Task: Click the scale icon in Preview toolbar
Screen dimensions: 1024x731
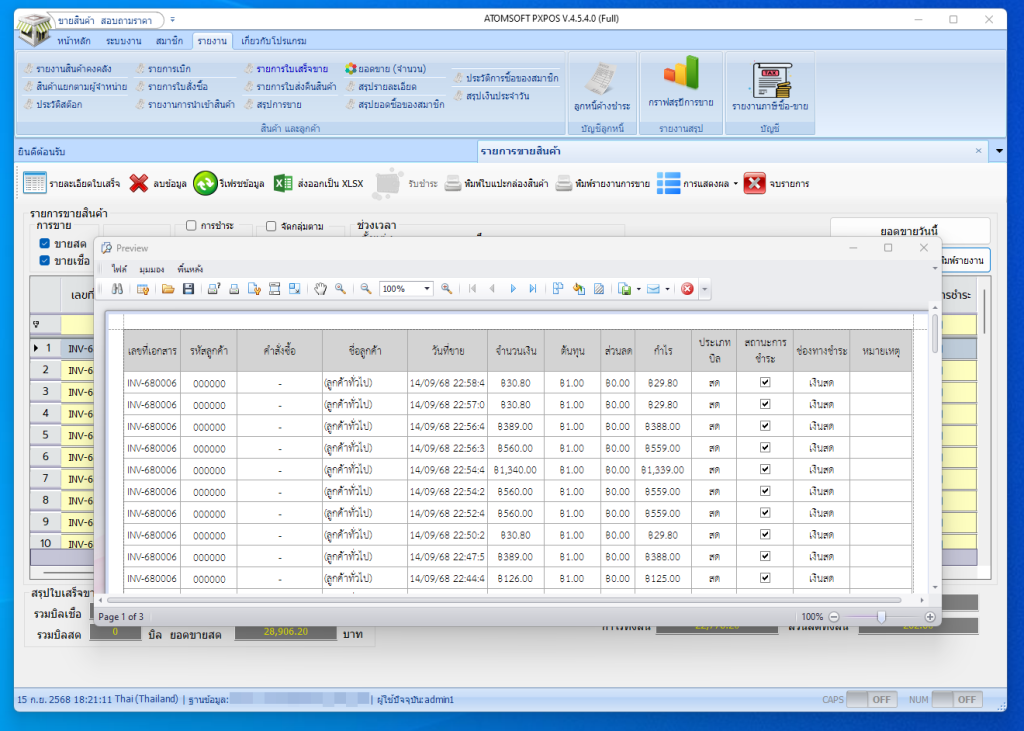Action: tap(295, 289)
